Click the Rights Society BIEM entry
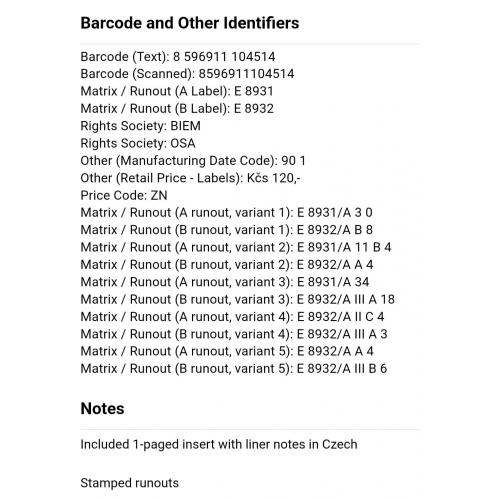The height and width of the screenshot is (500, 500). 141,126
